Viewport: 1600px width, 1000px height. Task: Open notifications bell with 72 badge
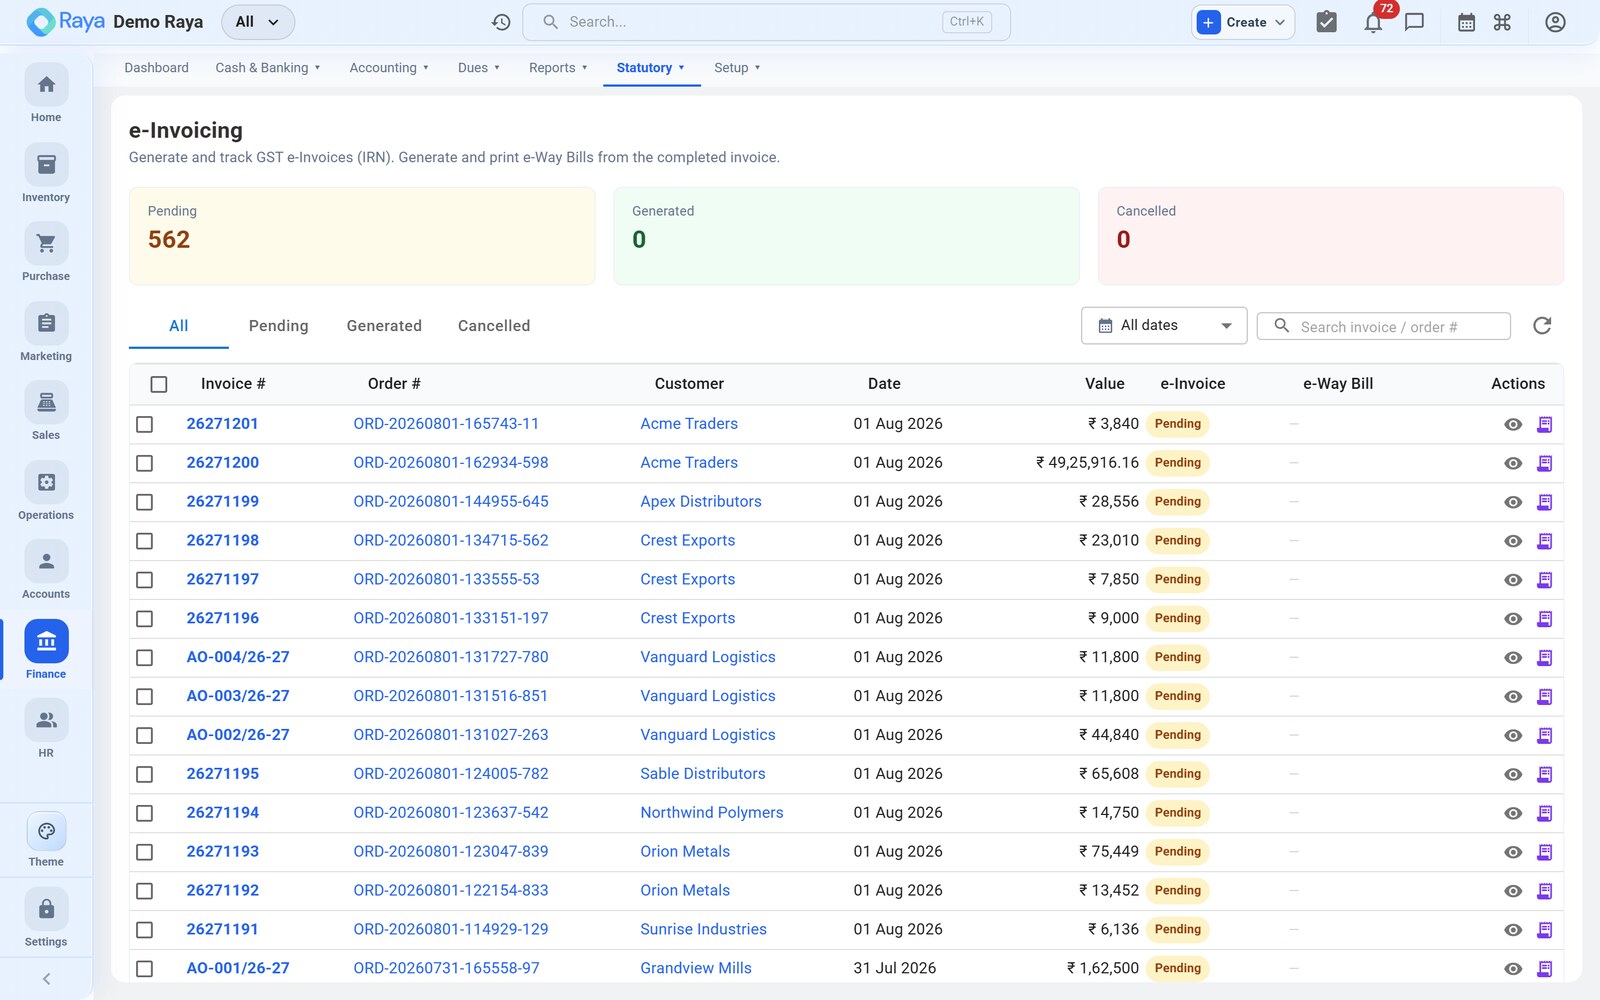tap(1374, 22)
